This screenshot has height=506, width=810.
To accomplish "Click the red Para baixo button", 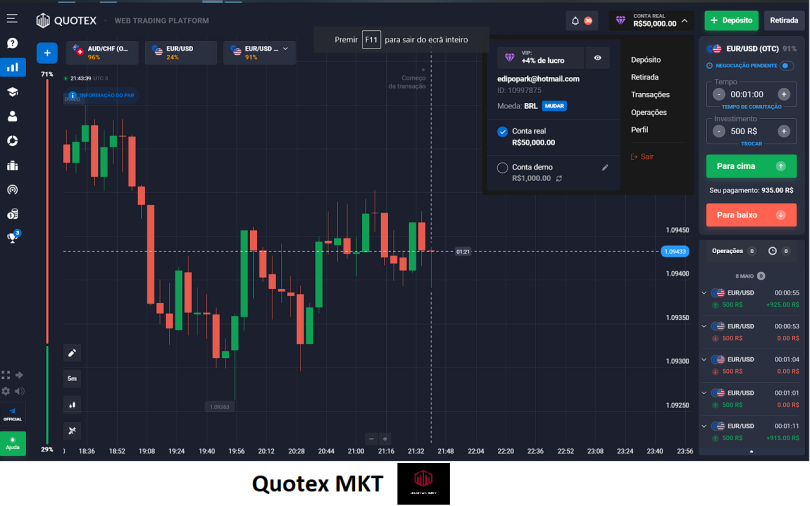I will coord(750,215).
